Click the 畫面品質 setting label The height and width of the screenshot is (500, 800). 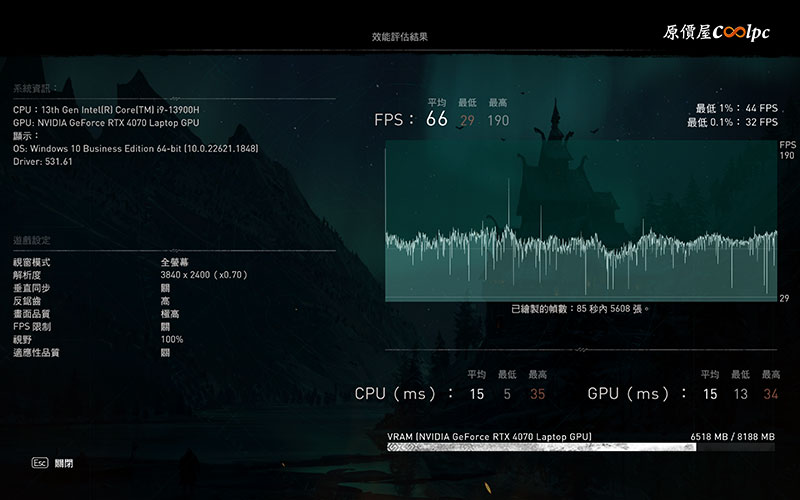(32, 314)
